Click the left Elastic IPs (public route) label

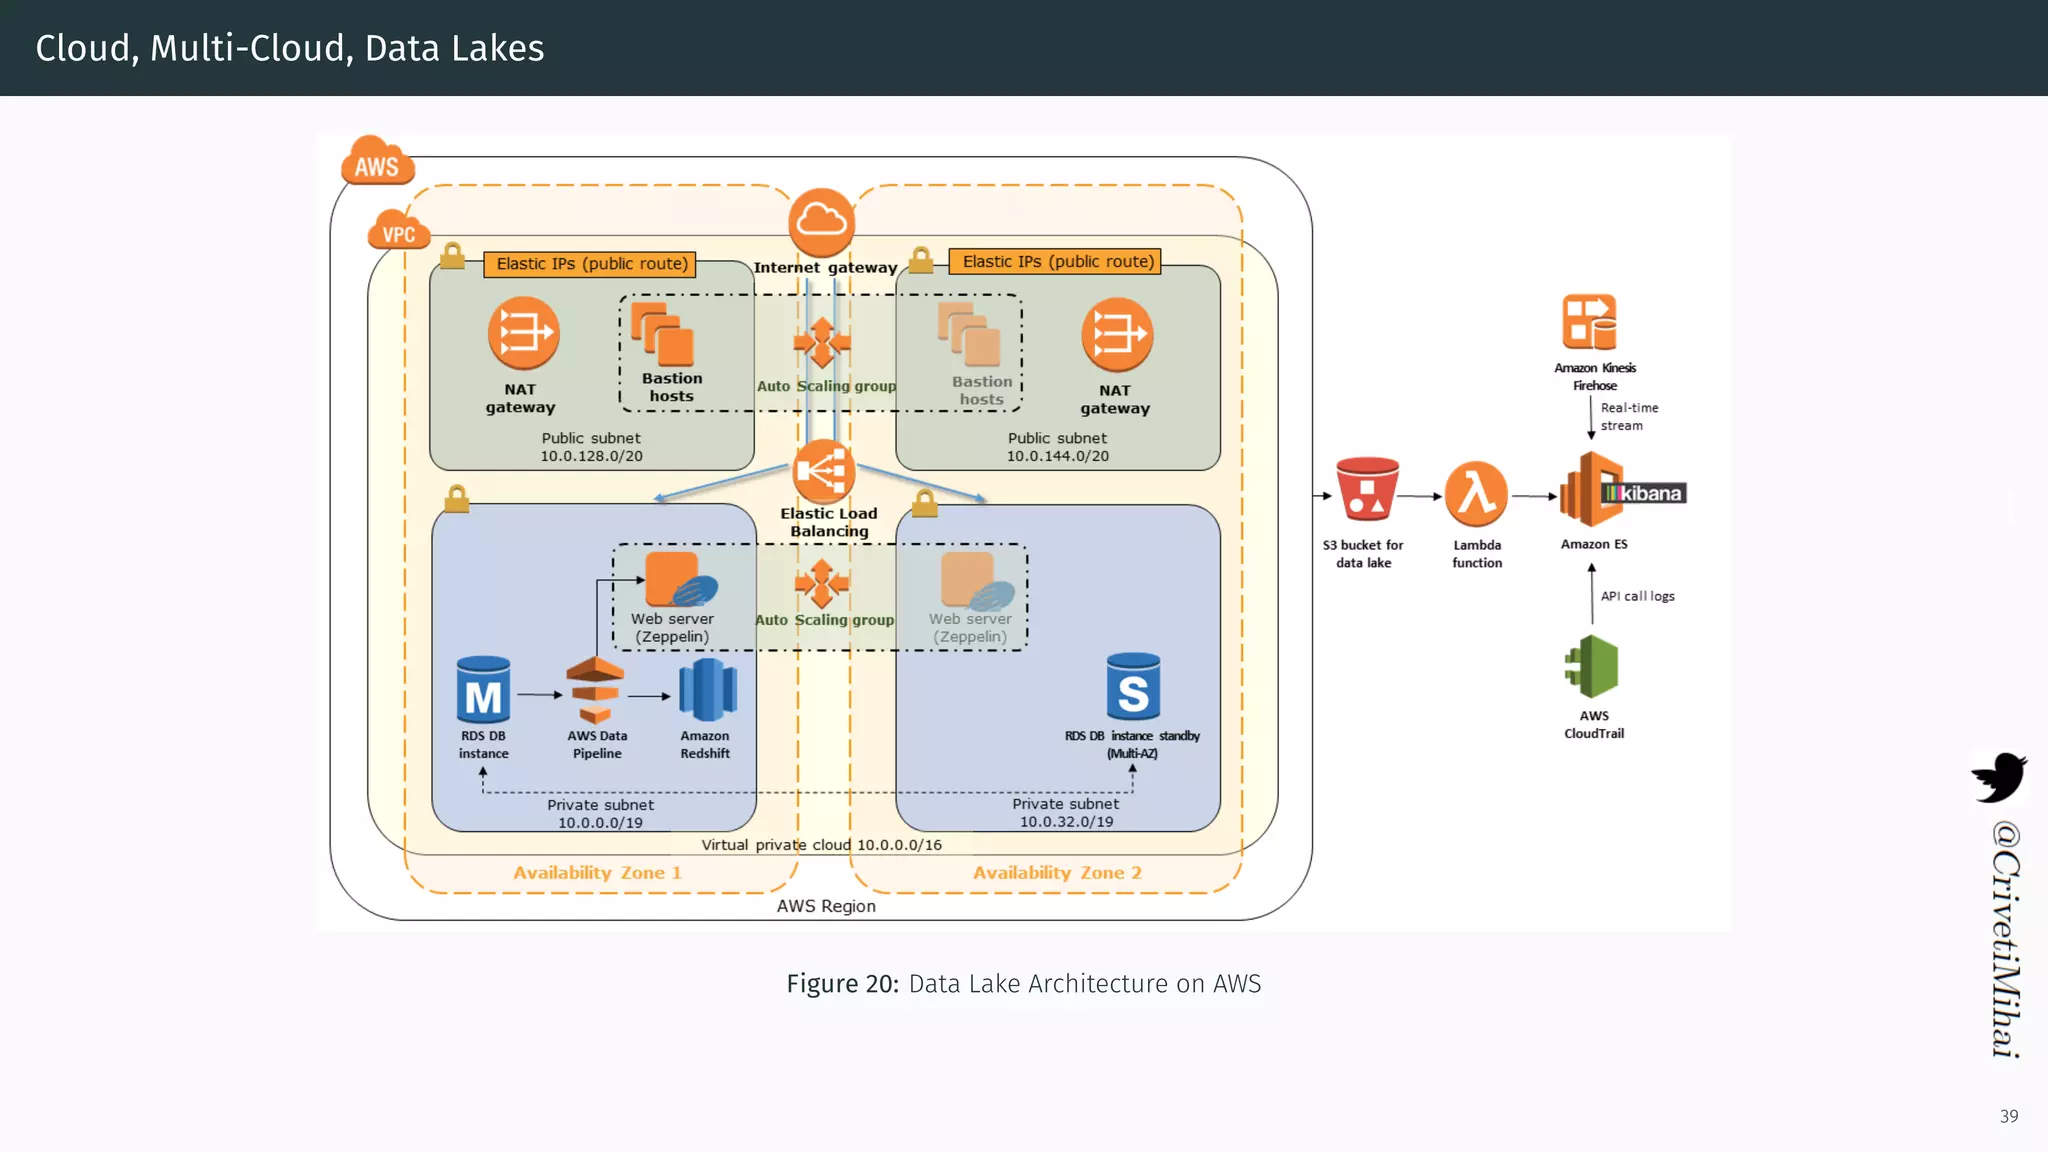(x=592, y=264)
